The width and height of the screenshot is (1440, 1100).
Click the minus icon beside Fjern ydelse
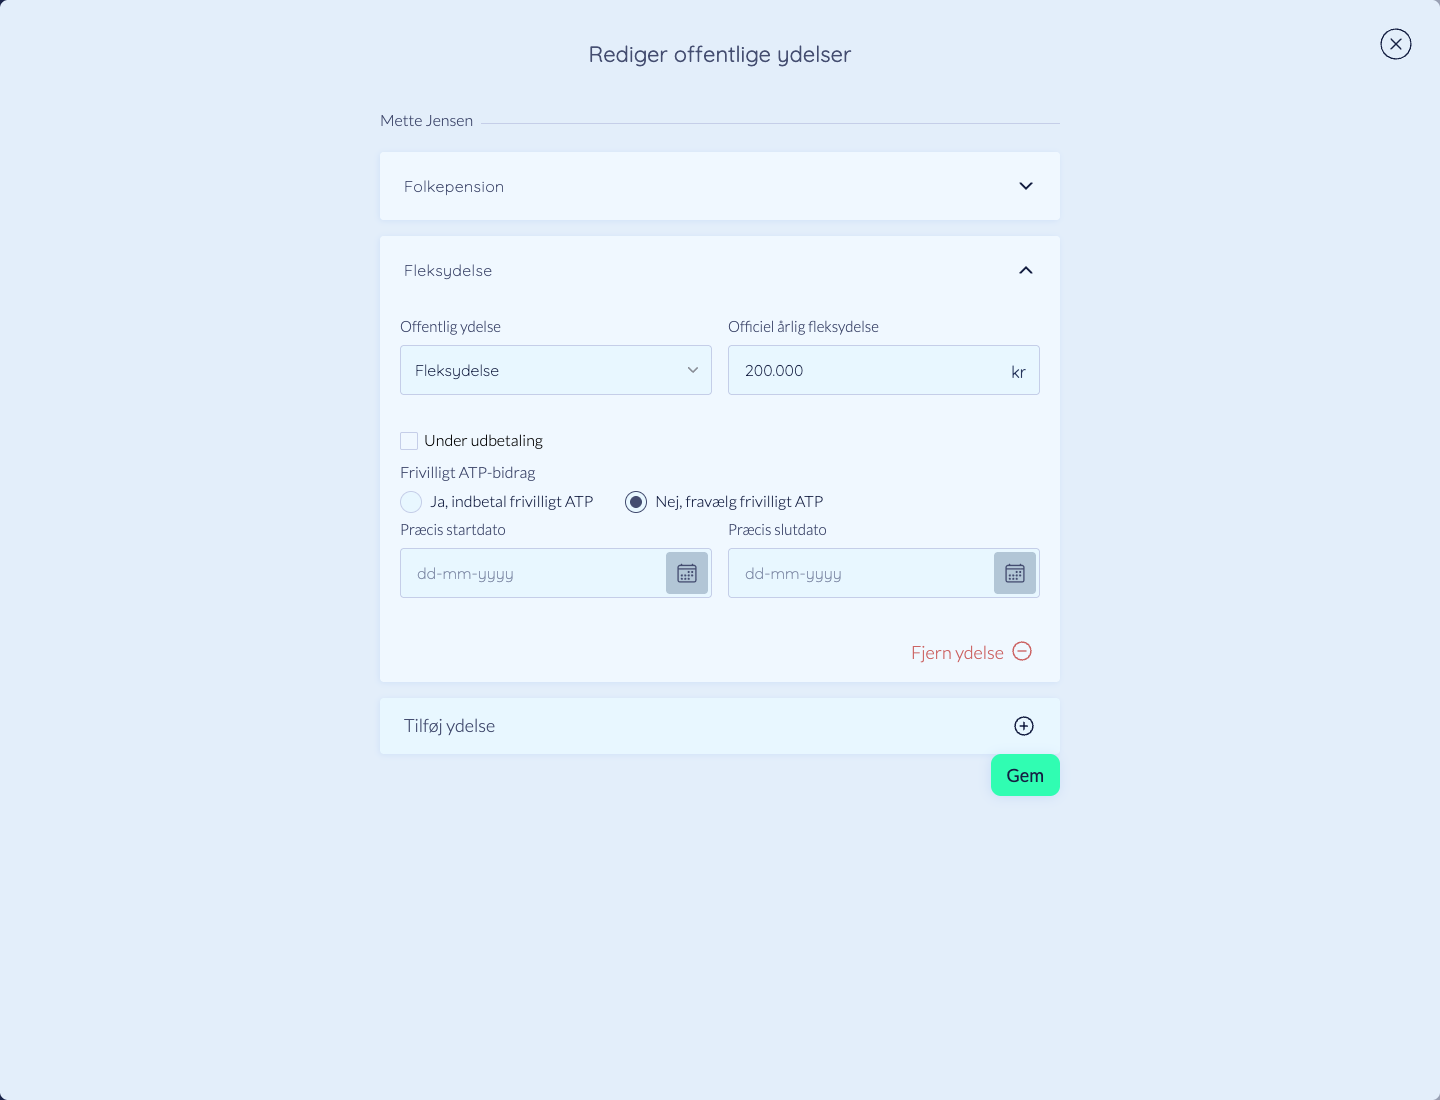(x=1022, y=651)
